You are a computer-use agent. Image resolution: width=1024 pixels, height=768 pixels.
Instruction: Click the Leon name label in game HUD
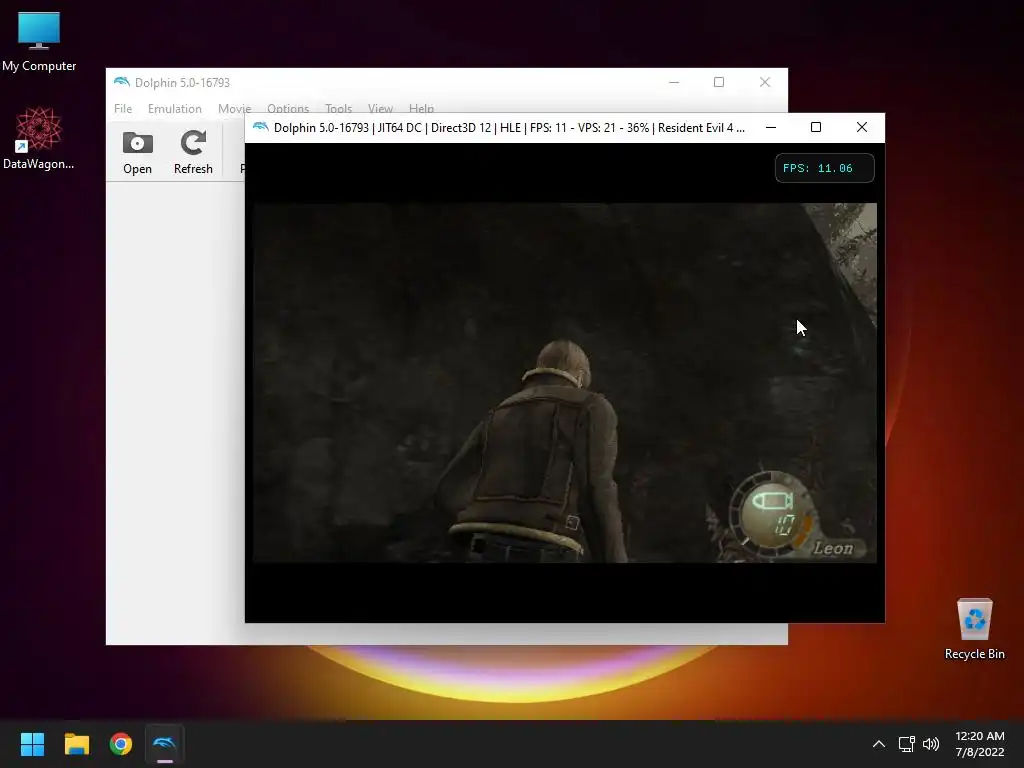[833, 549]
